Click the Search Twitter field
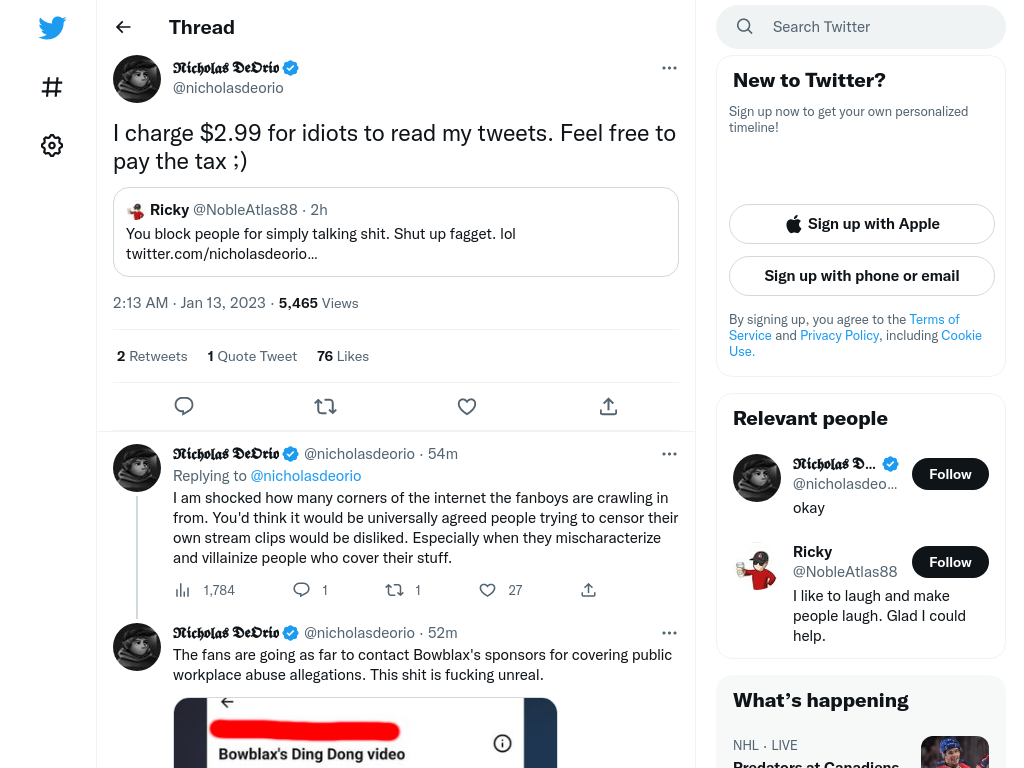1024x768 pixels. [861, 27]
